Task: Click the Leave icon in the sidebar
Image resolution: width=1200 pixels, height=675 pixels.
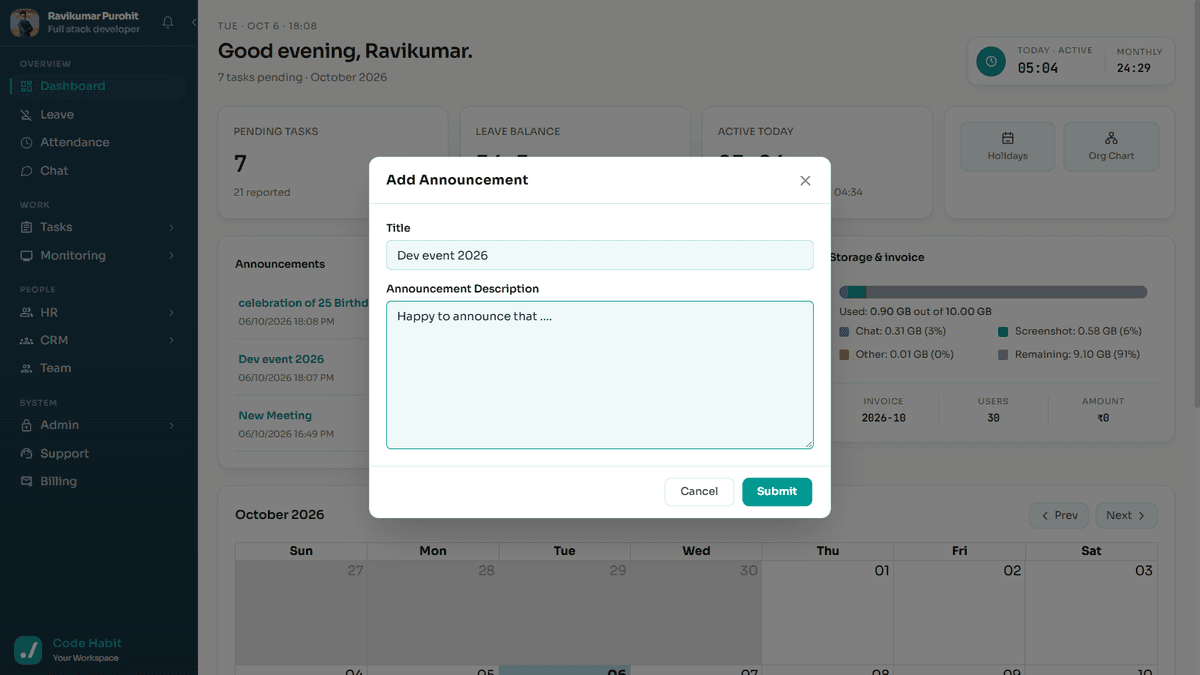Action: click(x=27, y=115)
